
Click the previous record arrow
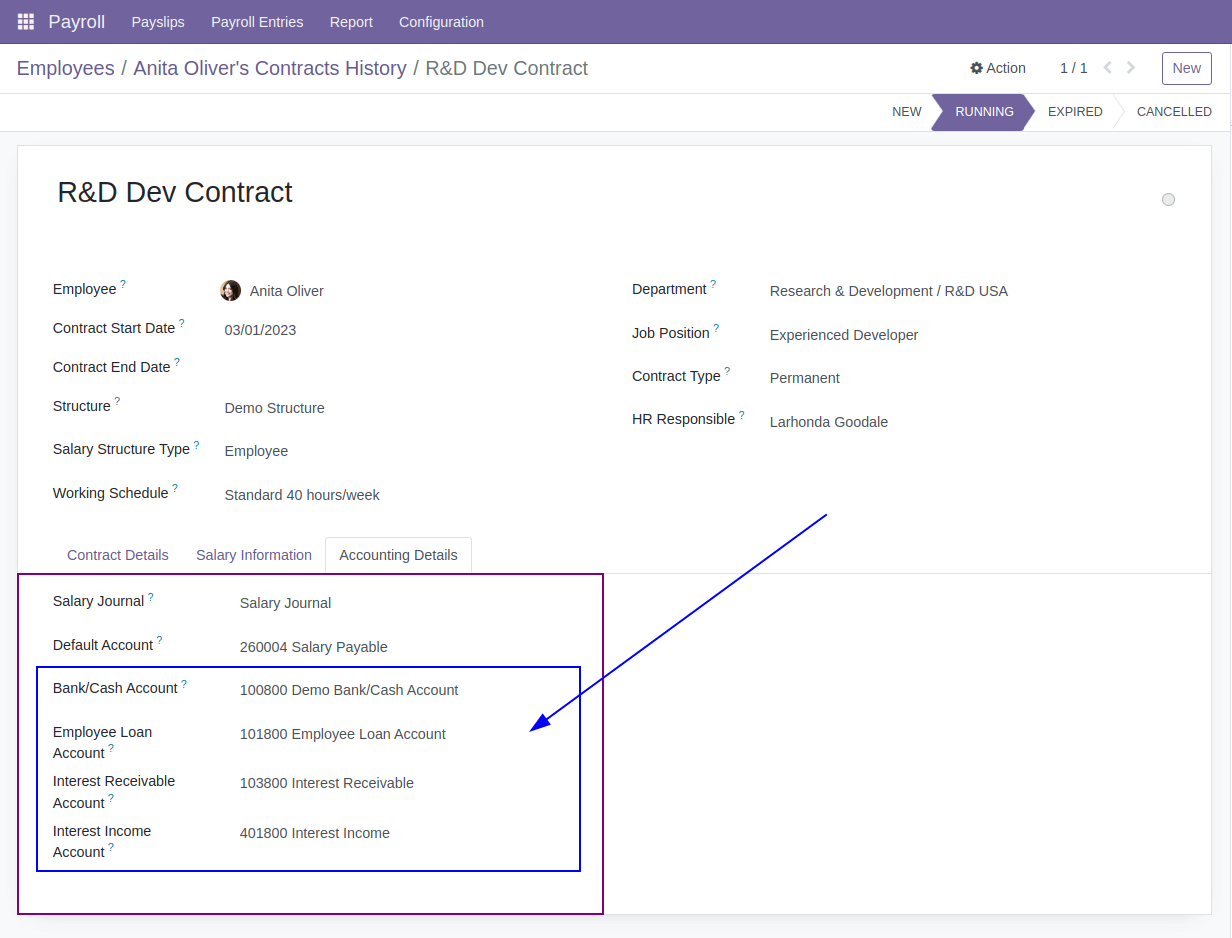(x=1107, y=68)
